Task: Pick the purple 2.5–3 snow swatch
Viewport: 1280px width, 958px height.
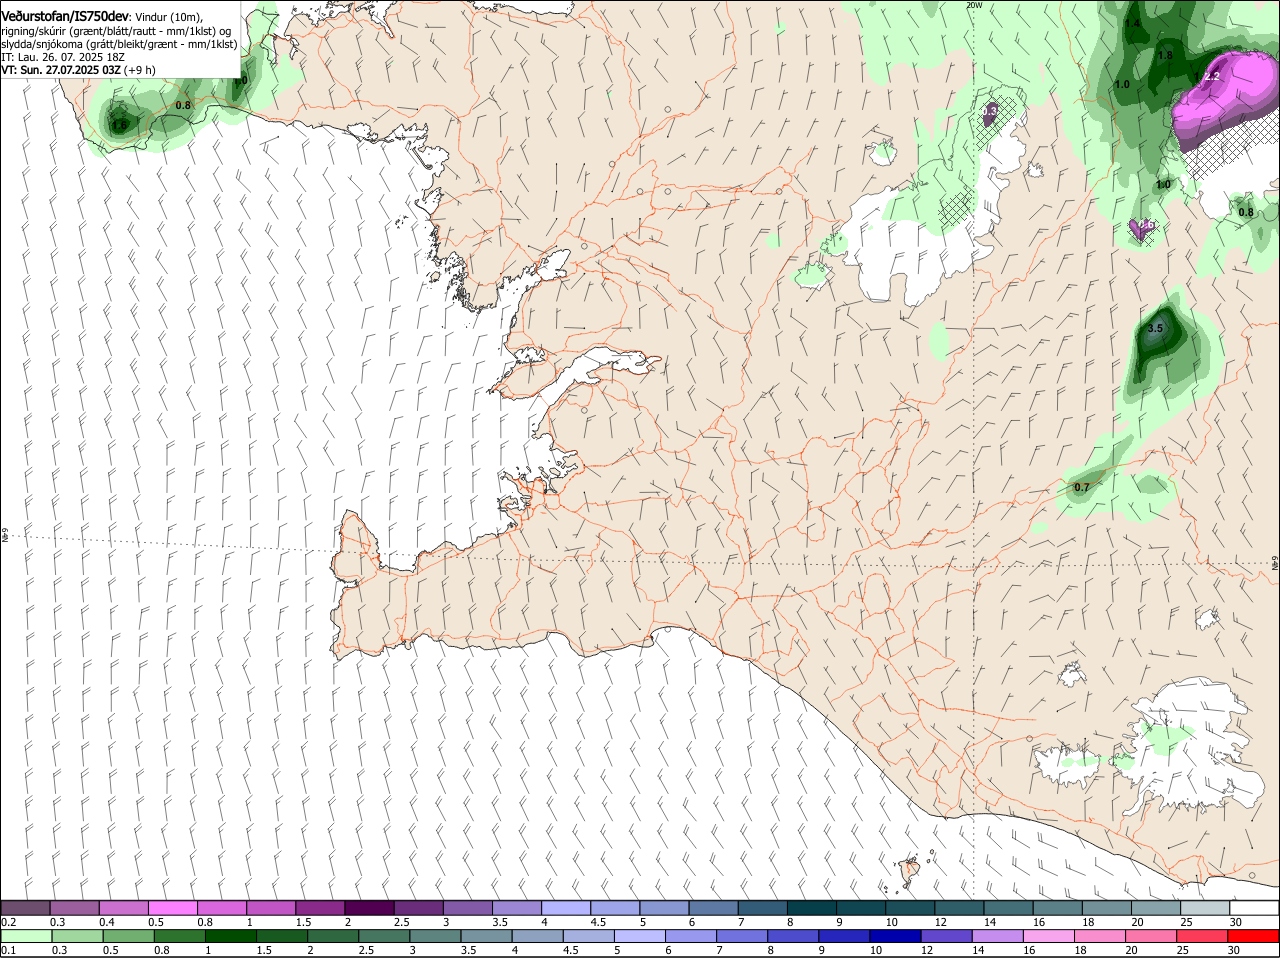Action: pyautogui.click(x=419, y=908)
